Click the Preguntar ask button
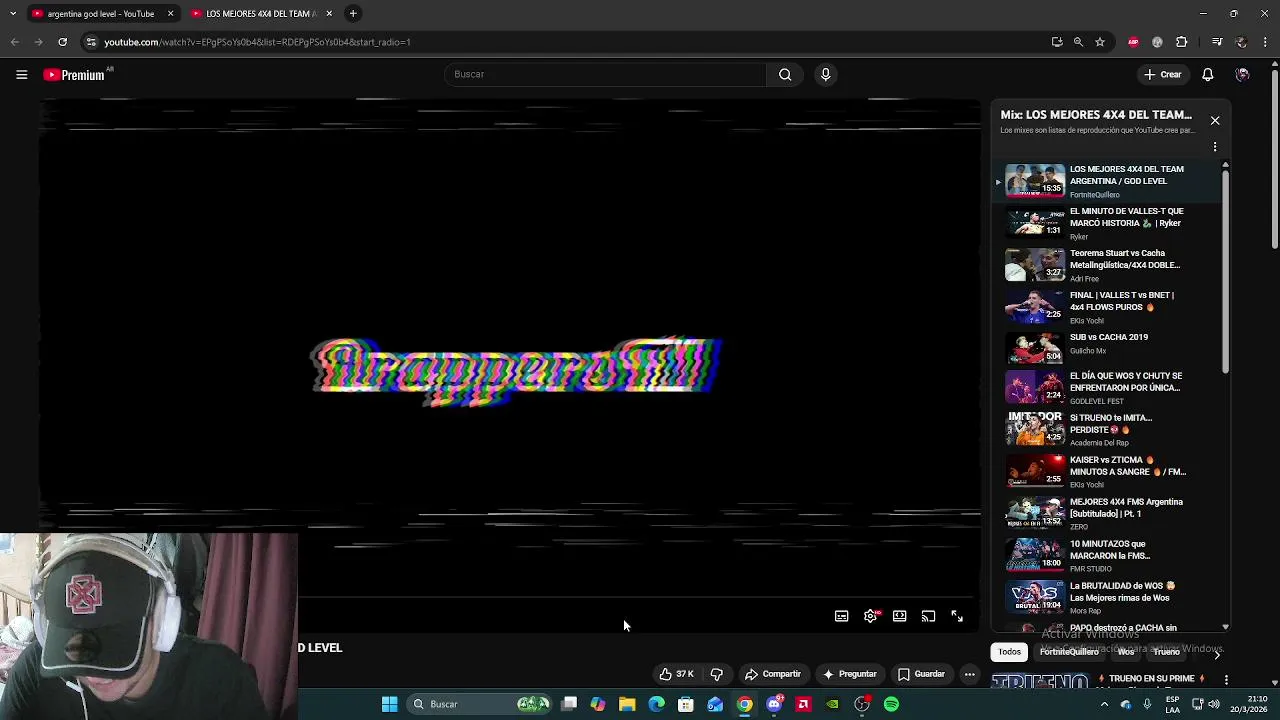1280x720 pixels. pyautogui.click(x=849, y=674)
